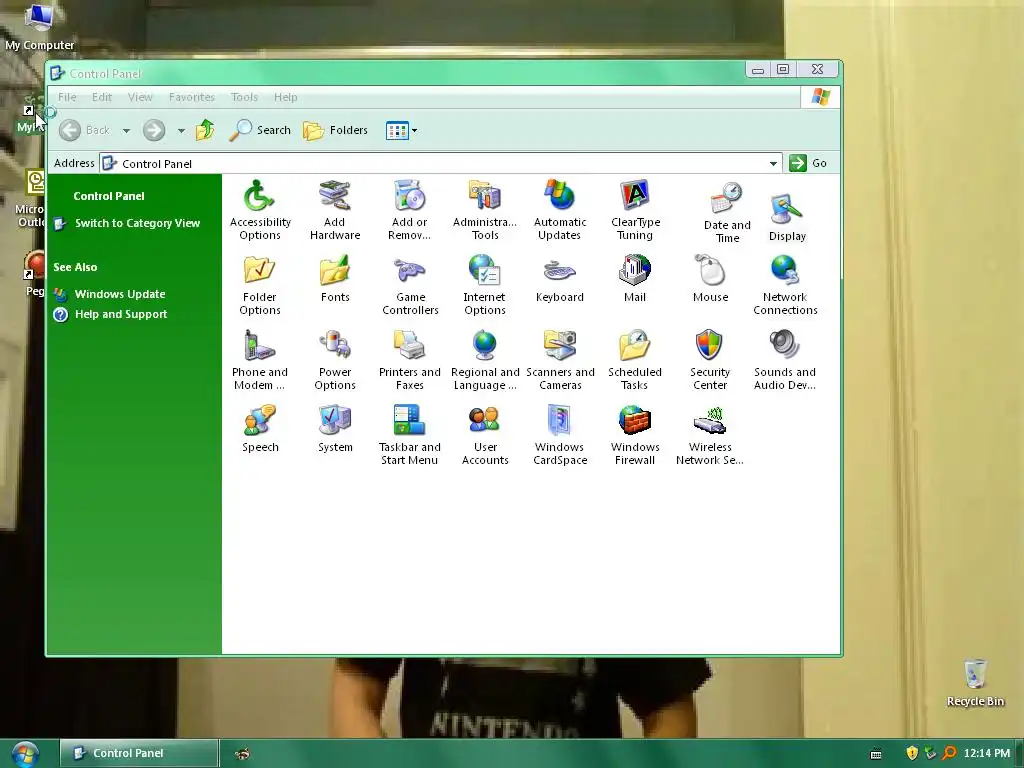Open Printers and Faxes
The height and width of the screenshot is (768, 1024).
pyautogui.click(x=409, y=360)
